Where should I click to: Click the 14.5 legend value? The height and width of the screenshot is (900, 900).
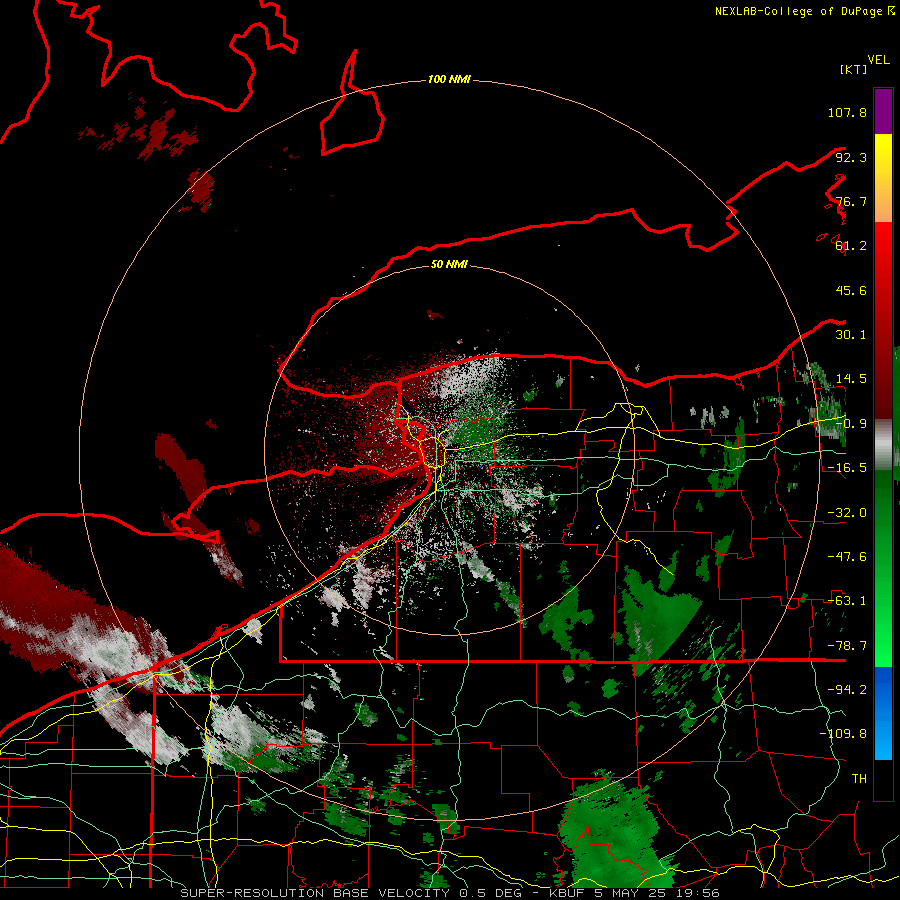851,379
